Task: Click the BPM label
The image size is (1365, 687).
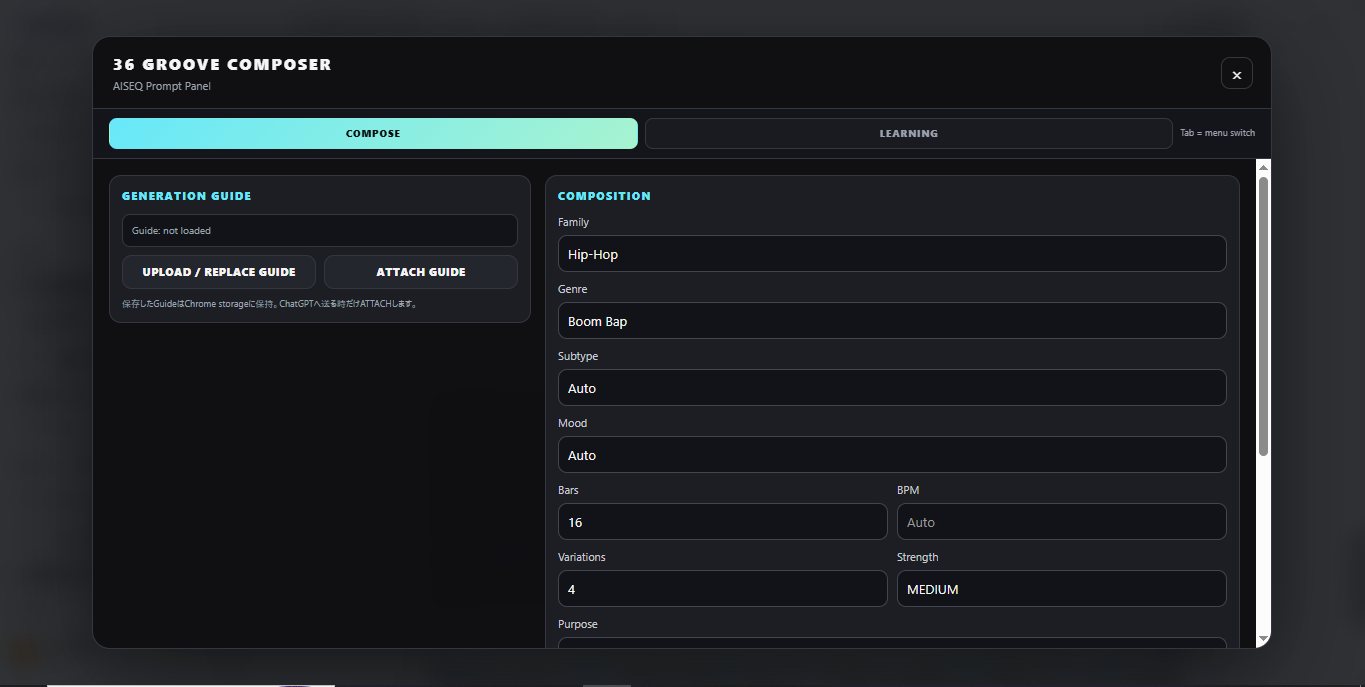Action: (908, 490)
